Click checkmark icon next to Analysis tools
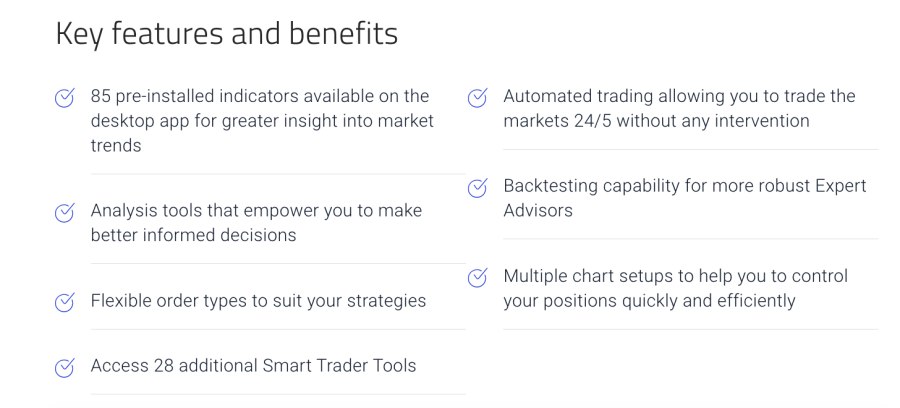Image resolution: width=900 pixels, height=408 pixels. [64, 212]
